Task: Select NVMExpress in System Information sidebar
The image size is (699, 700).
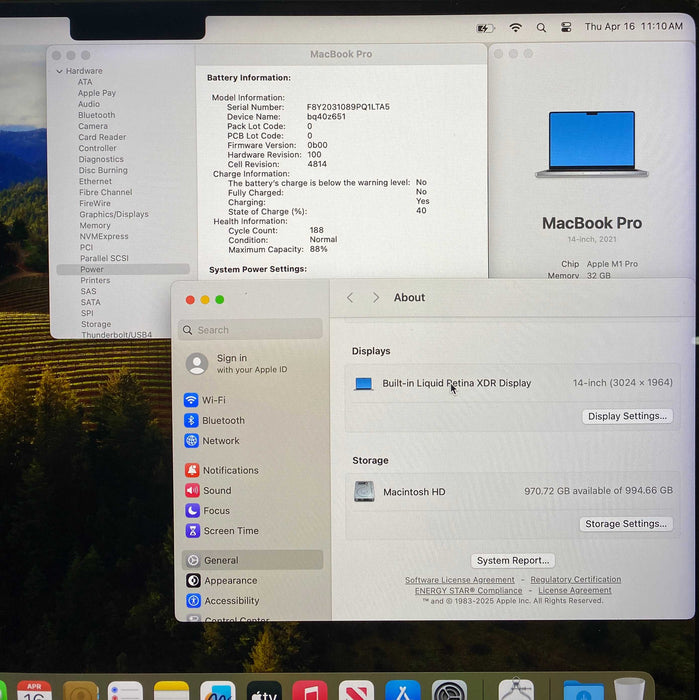Action: (104, 236)
